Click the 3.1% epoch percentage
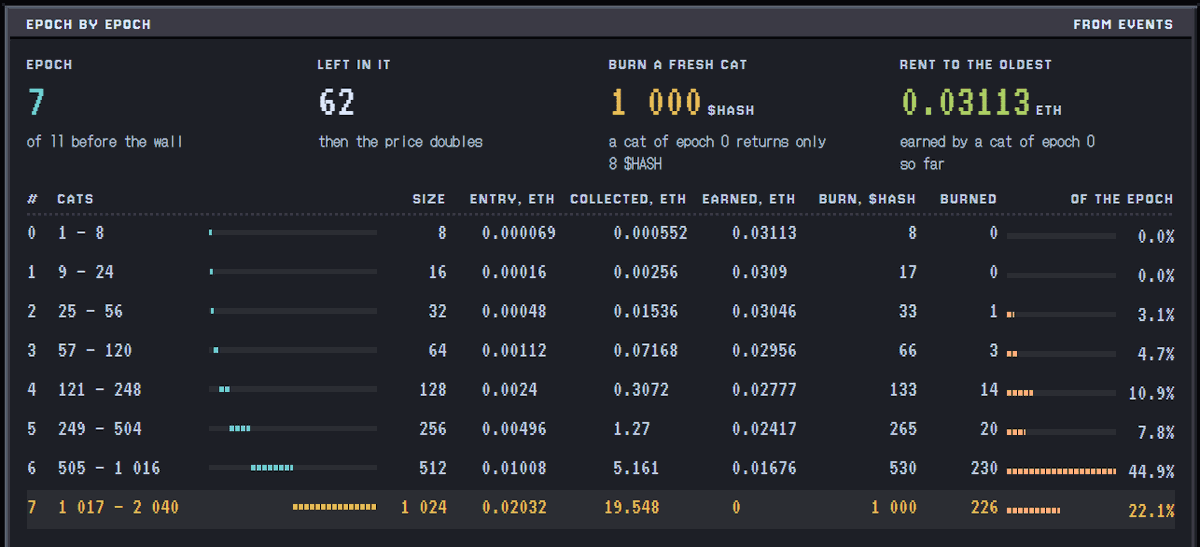 pos(1156,315)
